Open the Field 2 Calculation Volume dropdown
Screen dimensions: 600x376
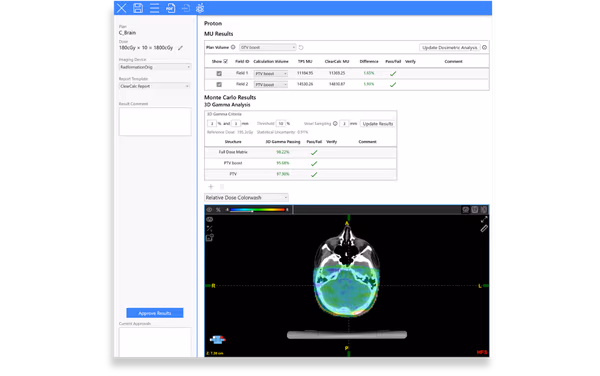[x=271, y=85]
